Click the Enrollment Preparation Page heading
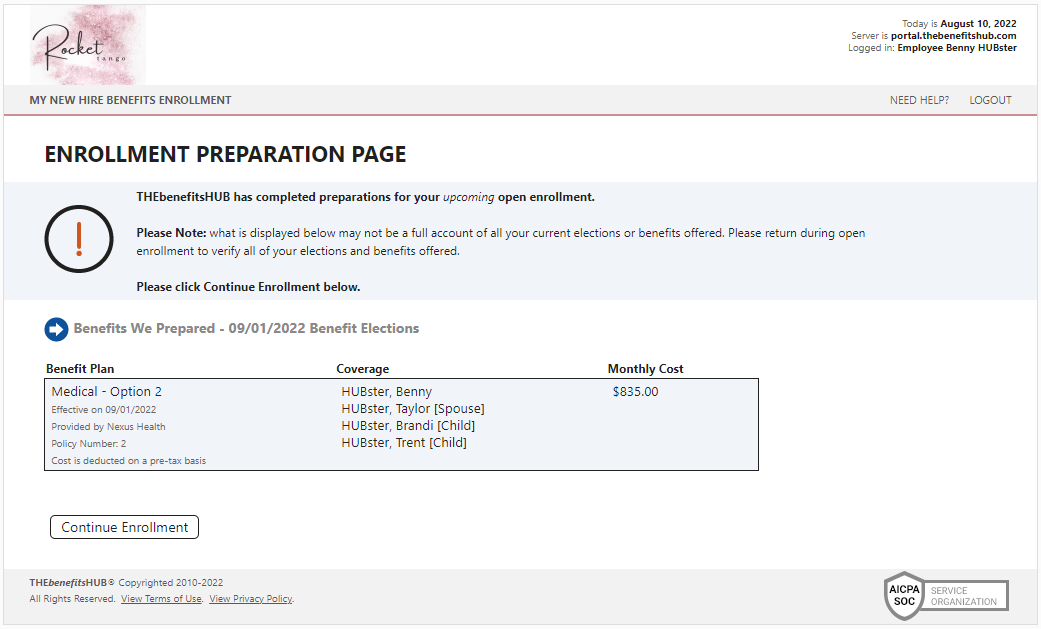Screen dimensions: 1041x629 pyautogui.click(x=225, y=155)
